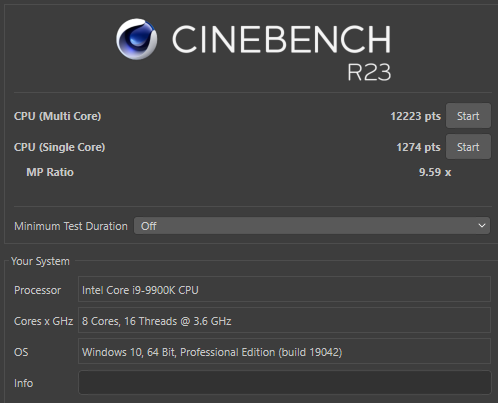
Task: Click the CPU (Single Core) label
Action: (x=59, y=147)
